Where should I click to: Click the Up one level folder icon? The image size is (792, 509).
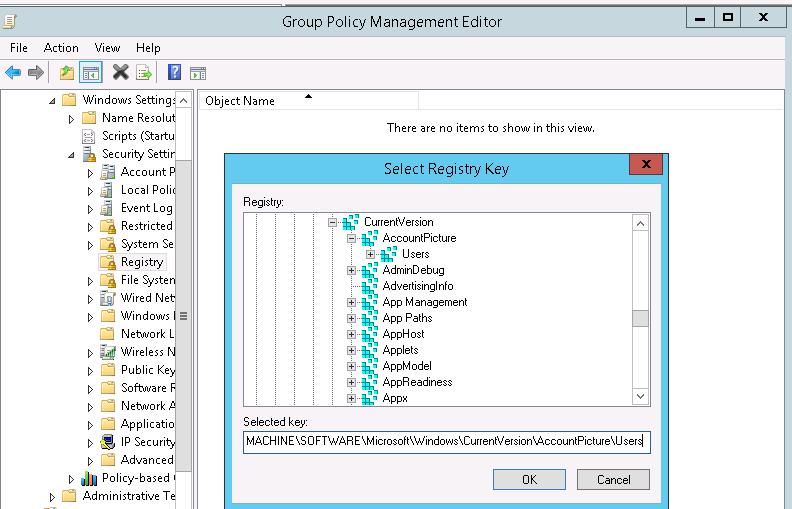(67, 72)
